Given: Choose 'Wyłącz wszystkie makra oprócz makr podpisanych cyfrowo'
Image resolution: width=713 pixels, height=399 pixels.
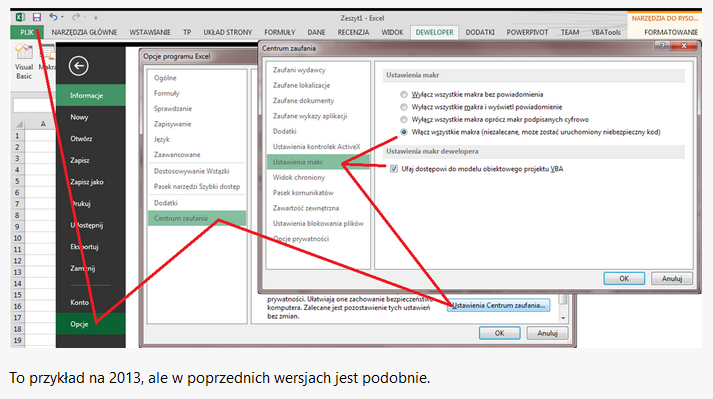Looking at the screenshot, I should pos(403,120).
